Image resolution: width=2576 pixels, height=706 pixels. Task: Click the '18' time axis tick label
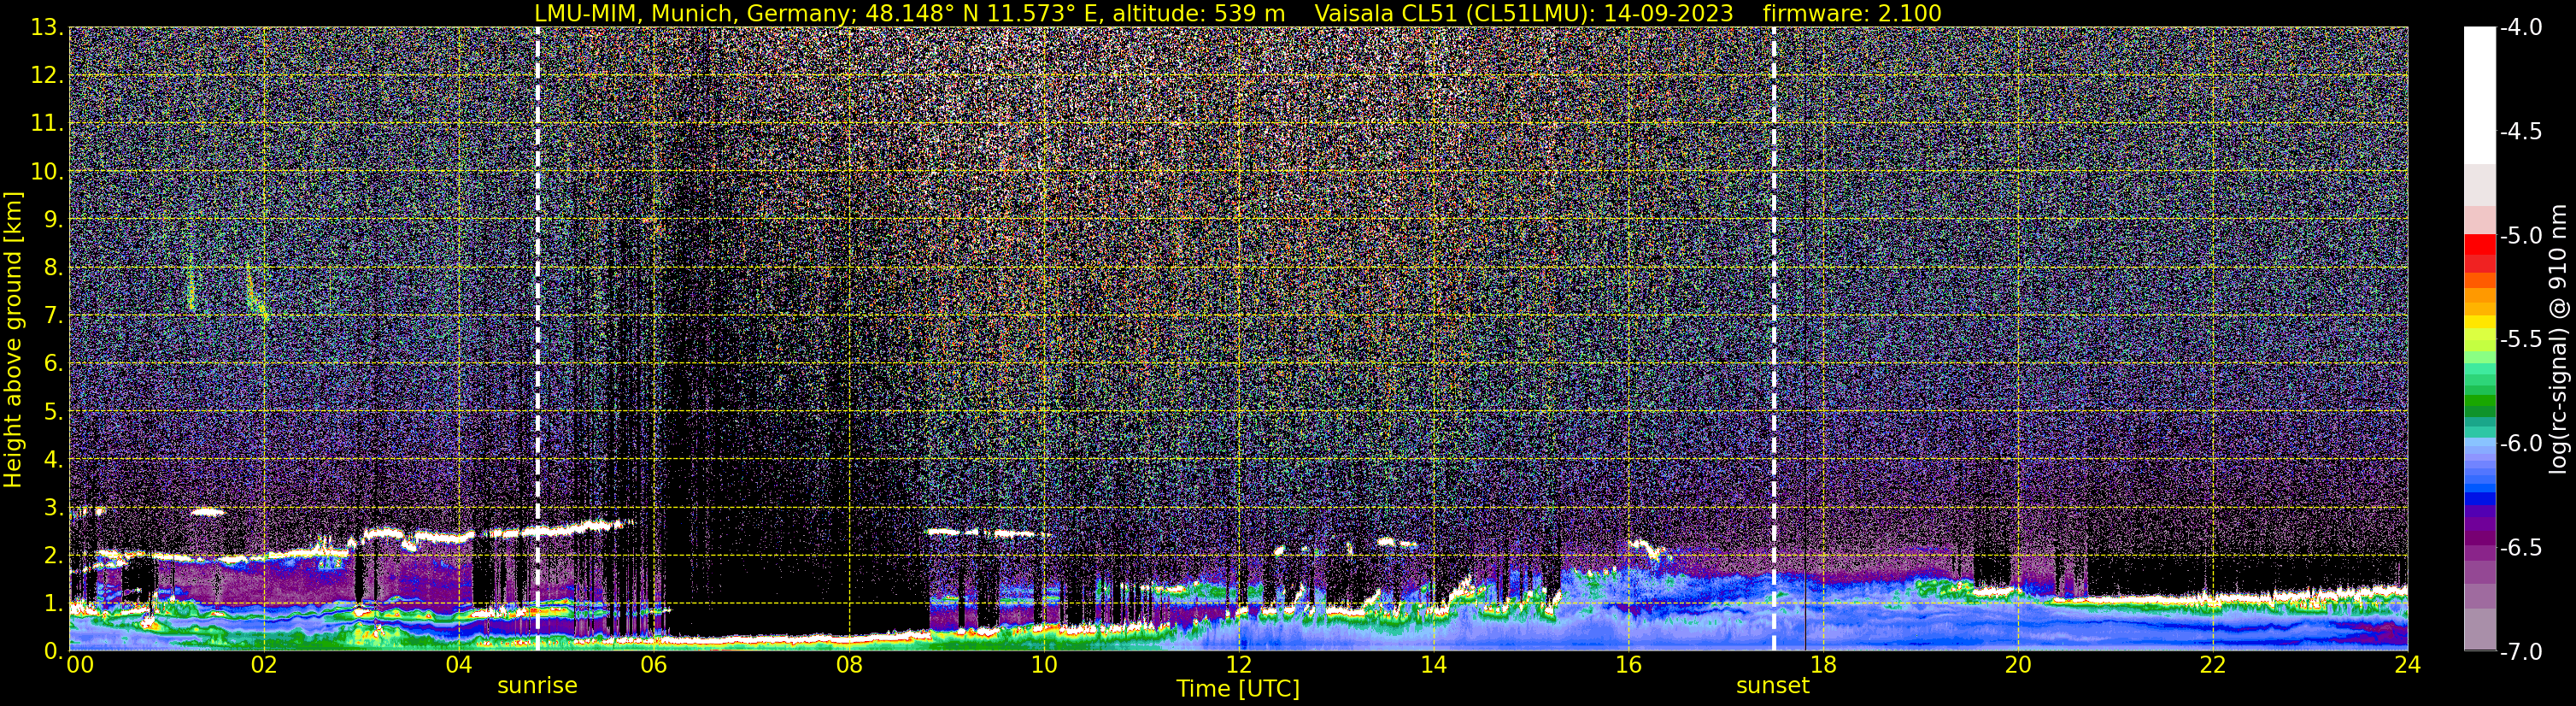1823,665
